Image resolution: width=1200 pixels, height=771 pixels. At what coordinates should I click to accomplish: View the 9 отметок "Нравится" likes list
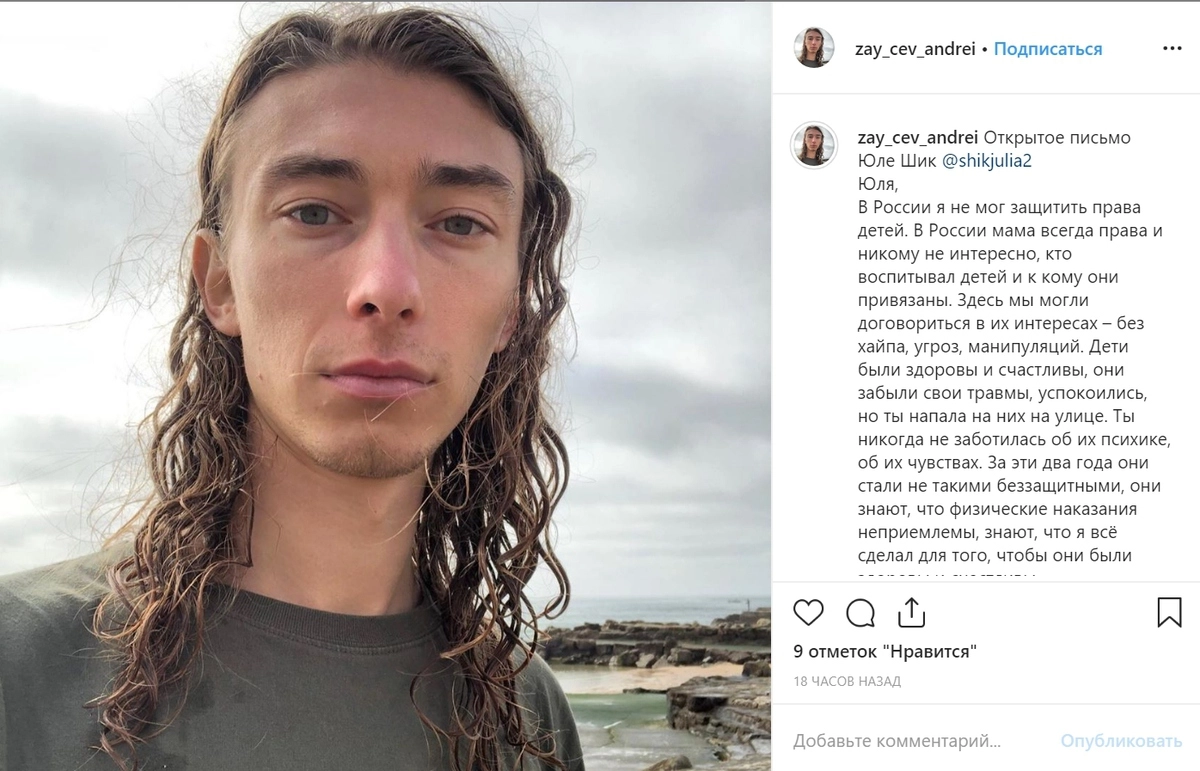885,652
